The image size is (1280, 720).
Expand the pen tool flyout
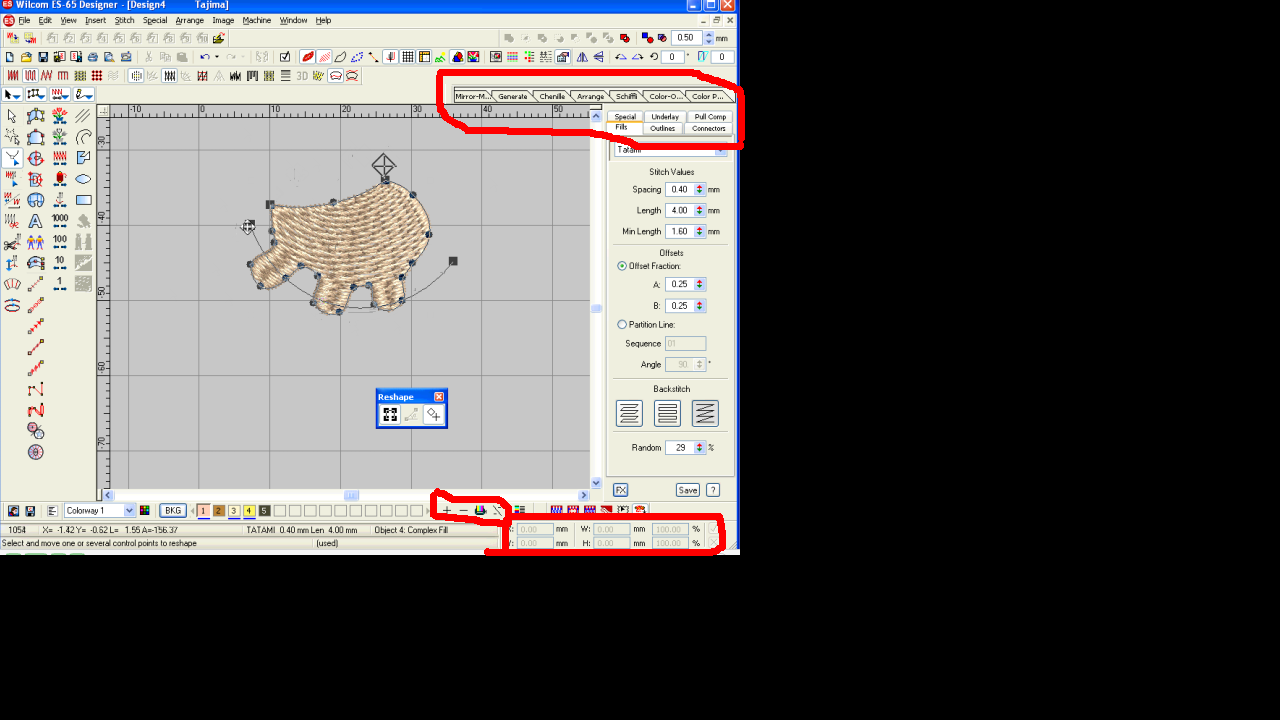84,94
